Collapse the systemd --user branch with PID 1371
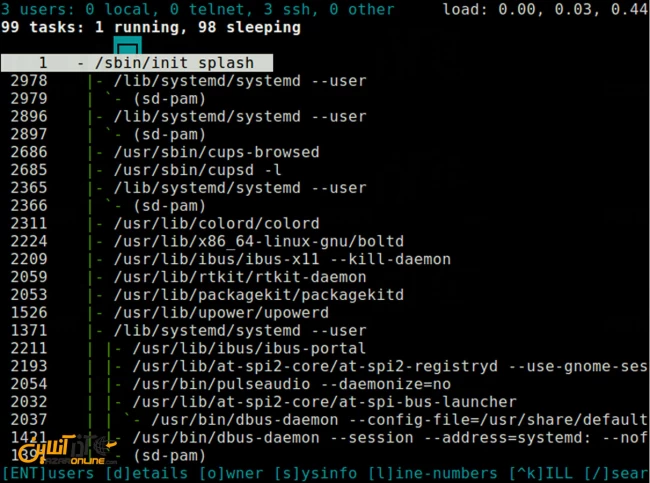 (x=99, y=331)
